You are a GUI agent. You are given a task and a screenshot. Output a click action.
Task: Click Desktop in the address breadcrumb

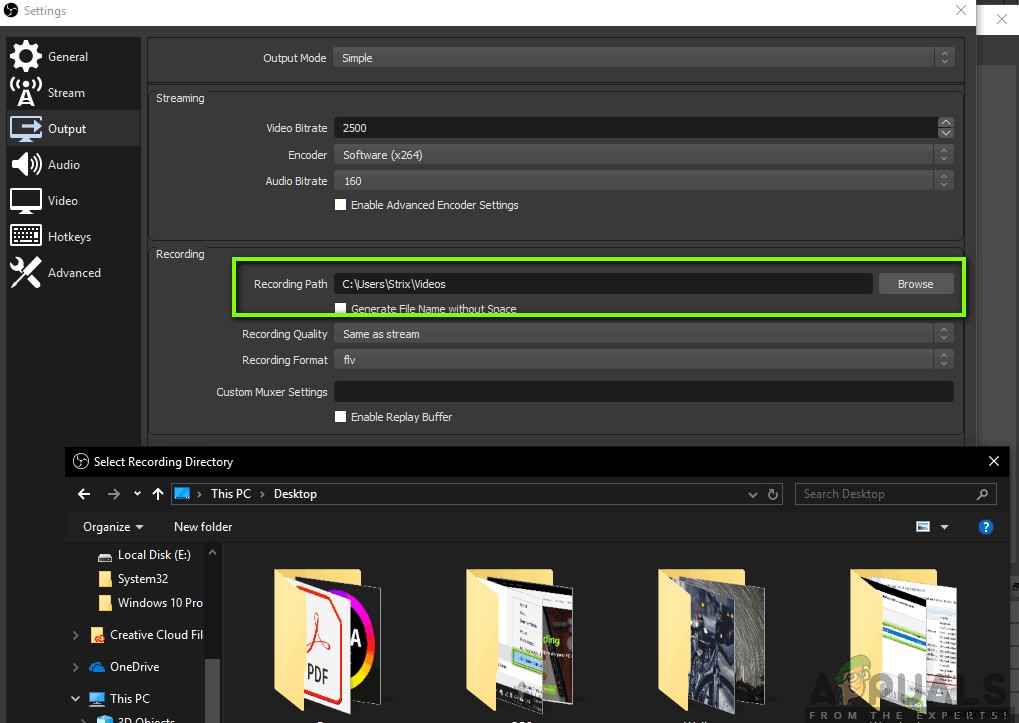[295, 494]
